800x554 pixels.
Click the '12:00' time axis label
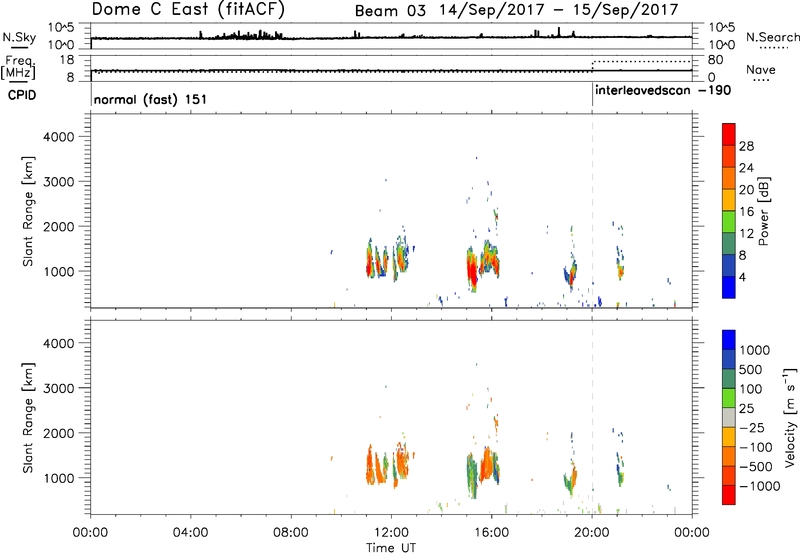[x=391, y=533]
